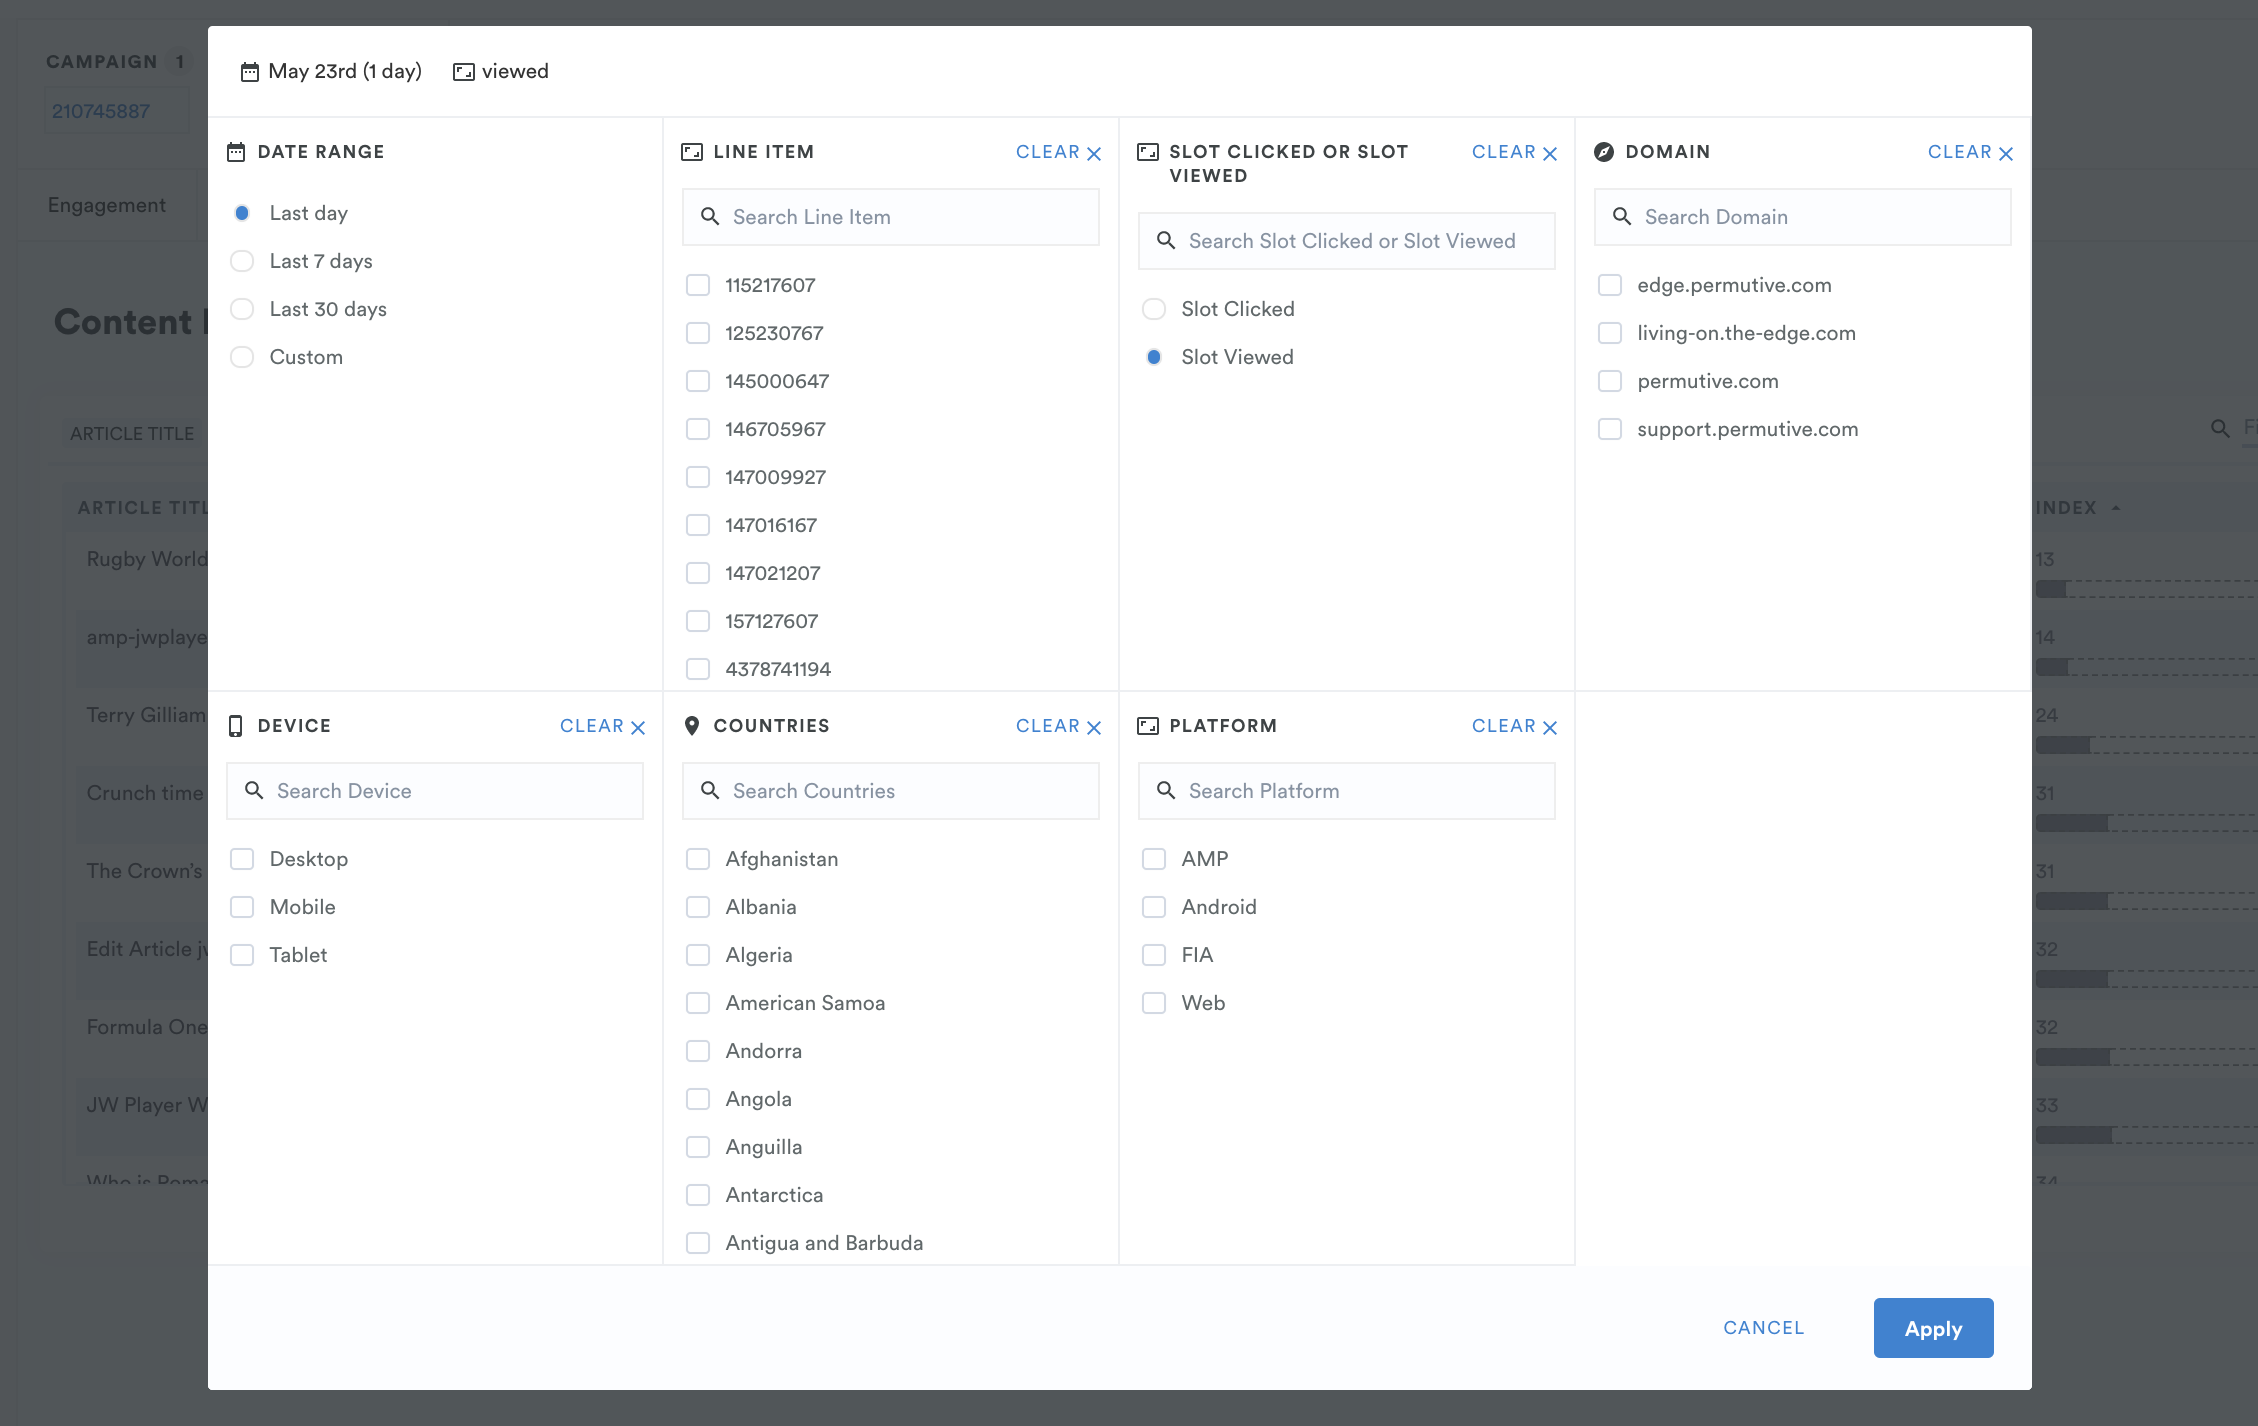Select the Last 7 days option
Image resolution: width=2258 pixels, height=1426 pixels.
242,261
